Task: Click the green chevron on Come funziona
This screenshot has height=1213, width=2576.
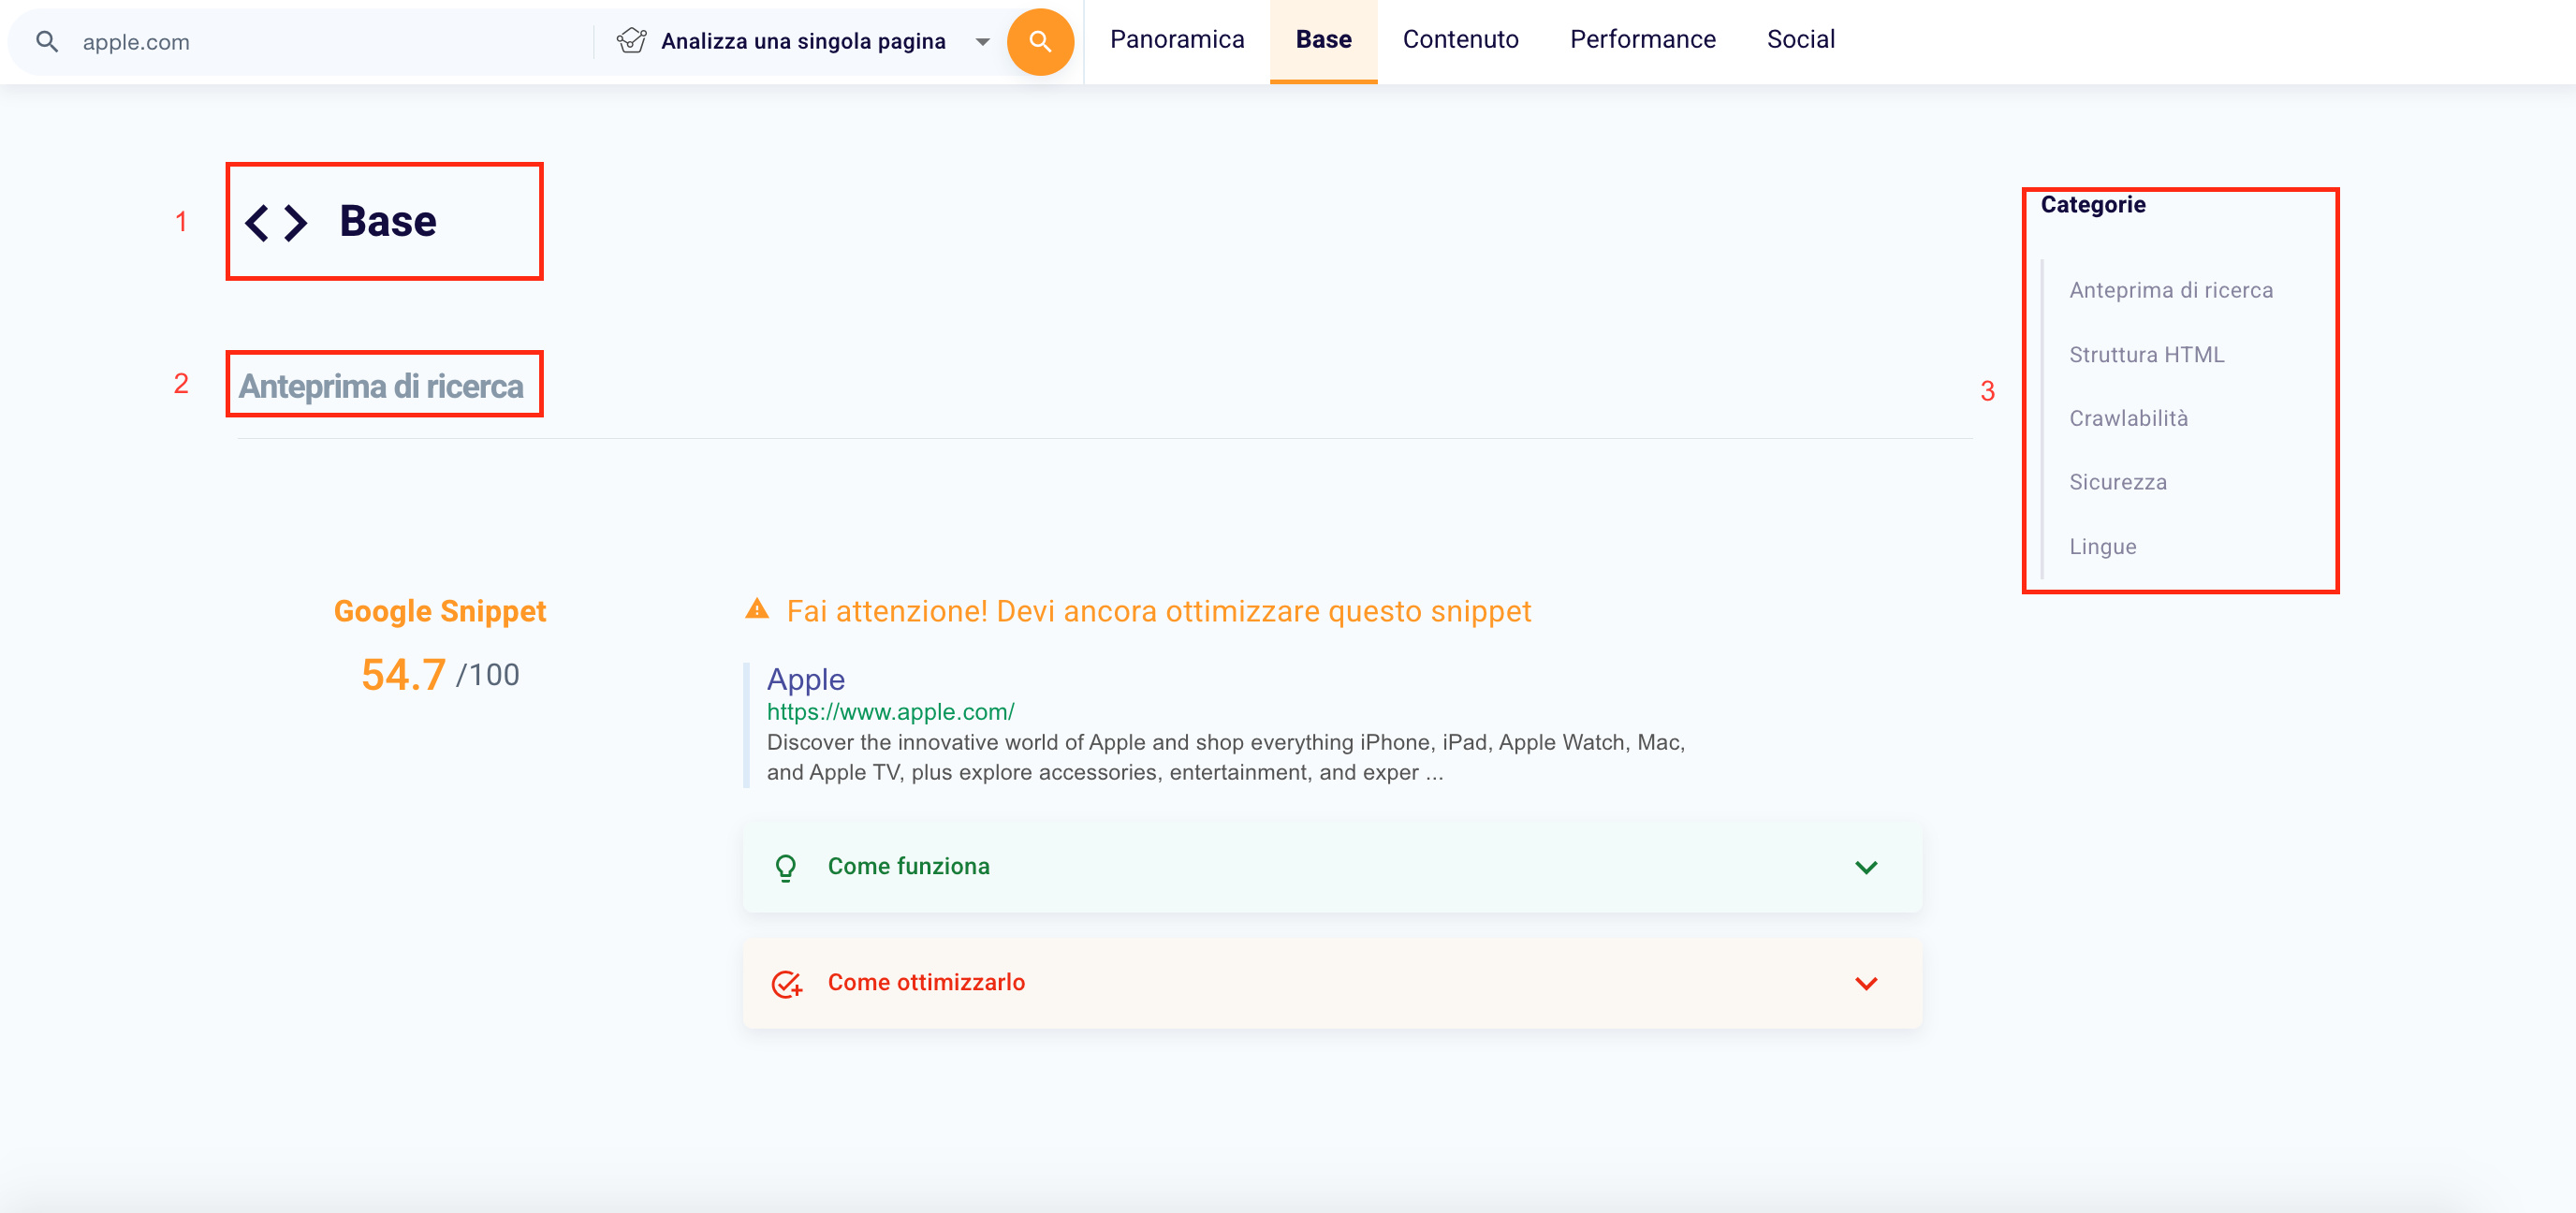Action: [x=1866, y=867]
